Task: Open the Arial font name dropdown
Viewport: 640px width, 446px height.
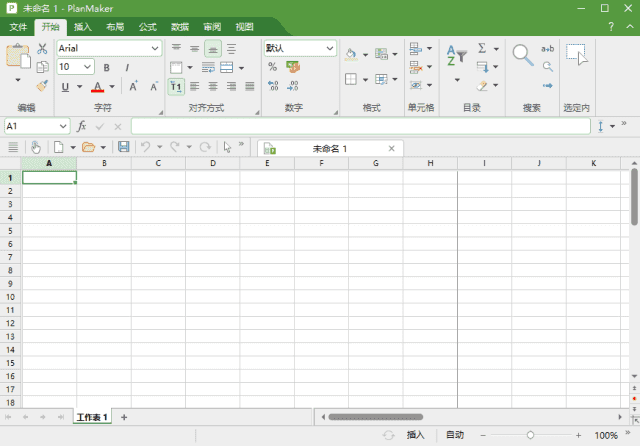Action: [108, 48]
